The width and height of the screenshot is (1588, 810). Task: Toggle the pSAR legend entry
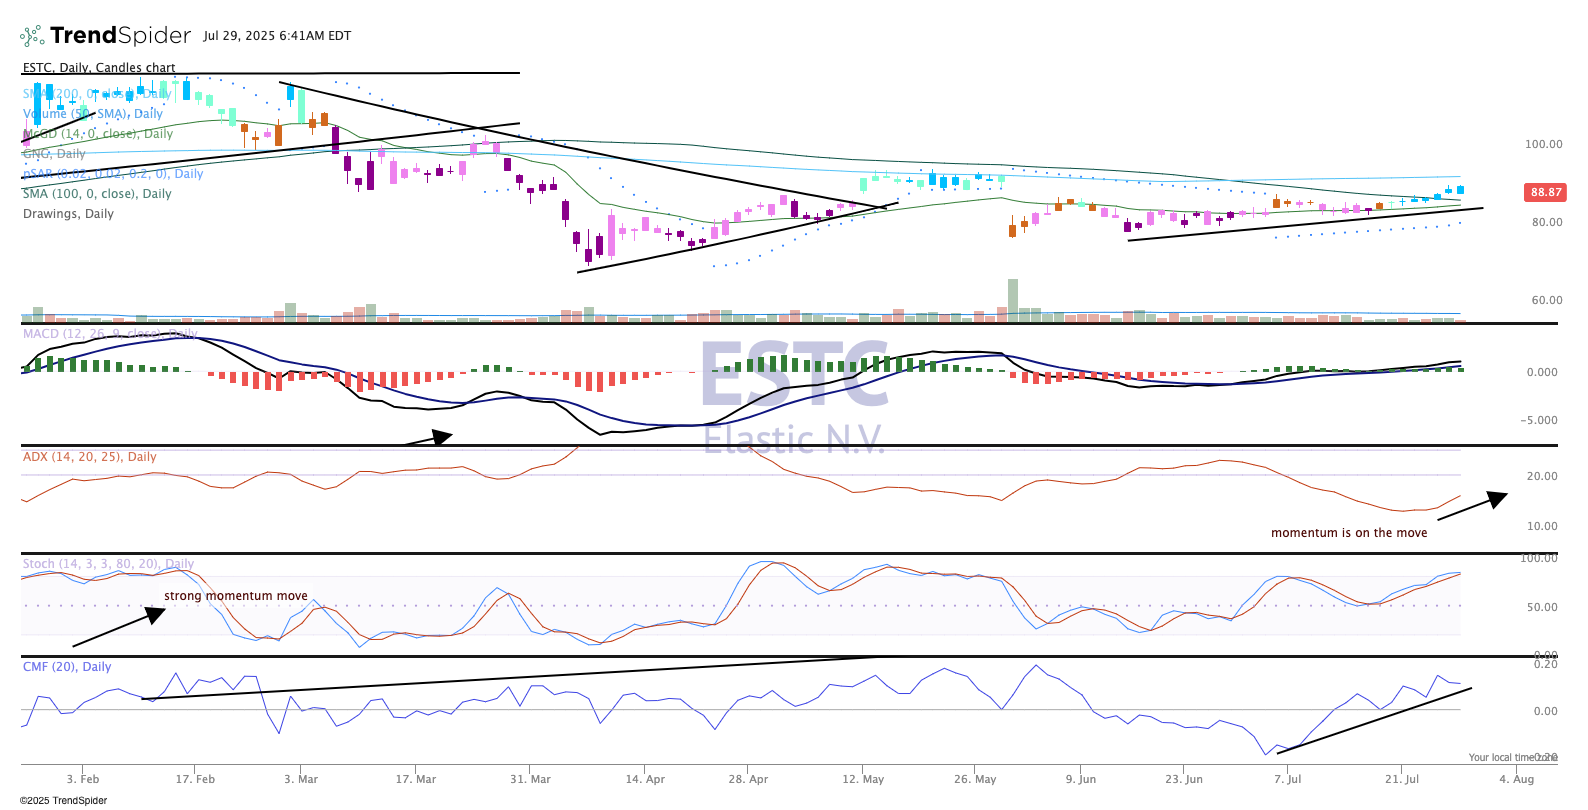[112, 174]
